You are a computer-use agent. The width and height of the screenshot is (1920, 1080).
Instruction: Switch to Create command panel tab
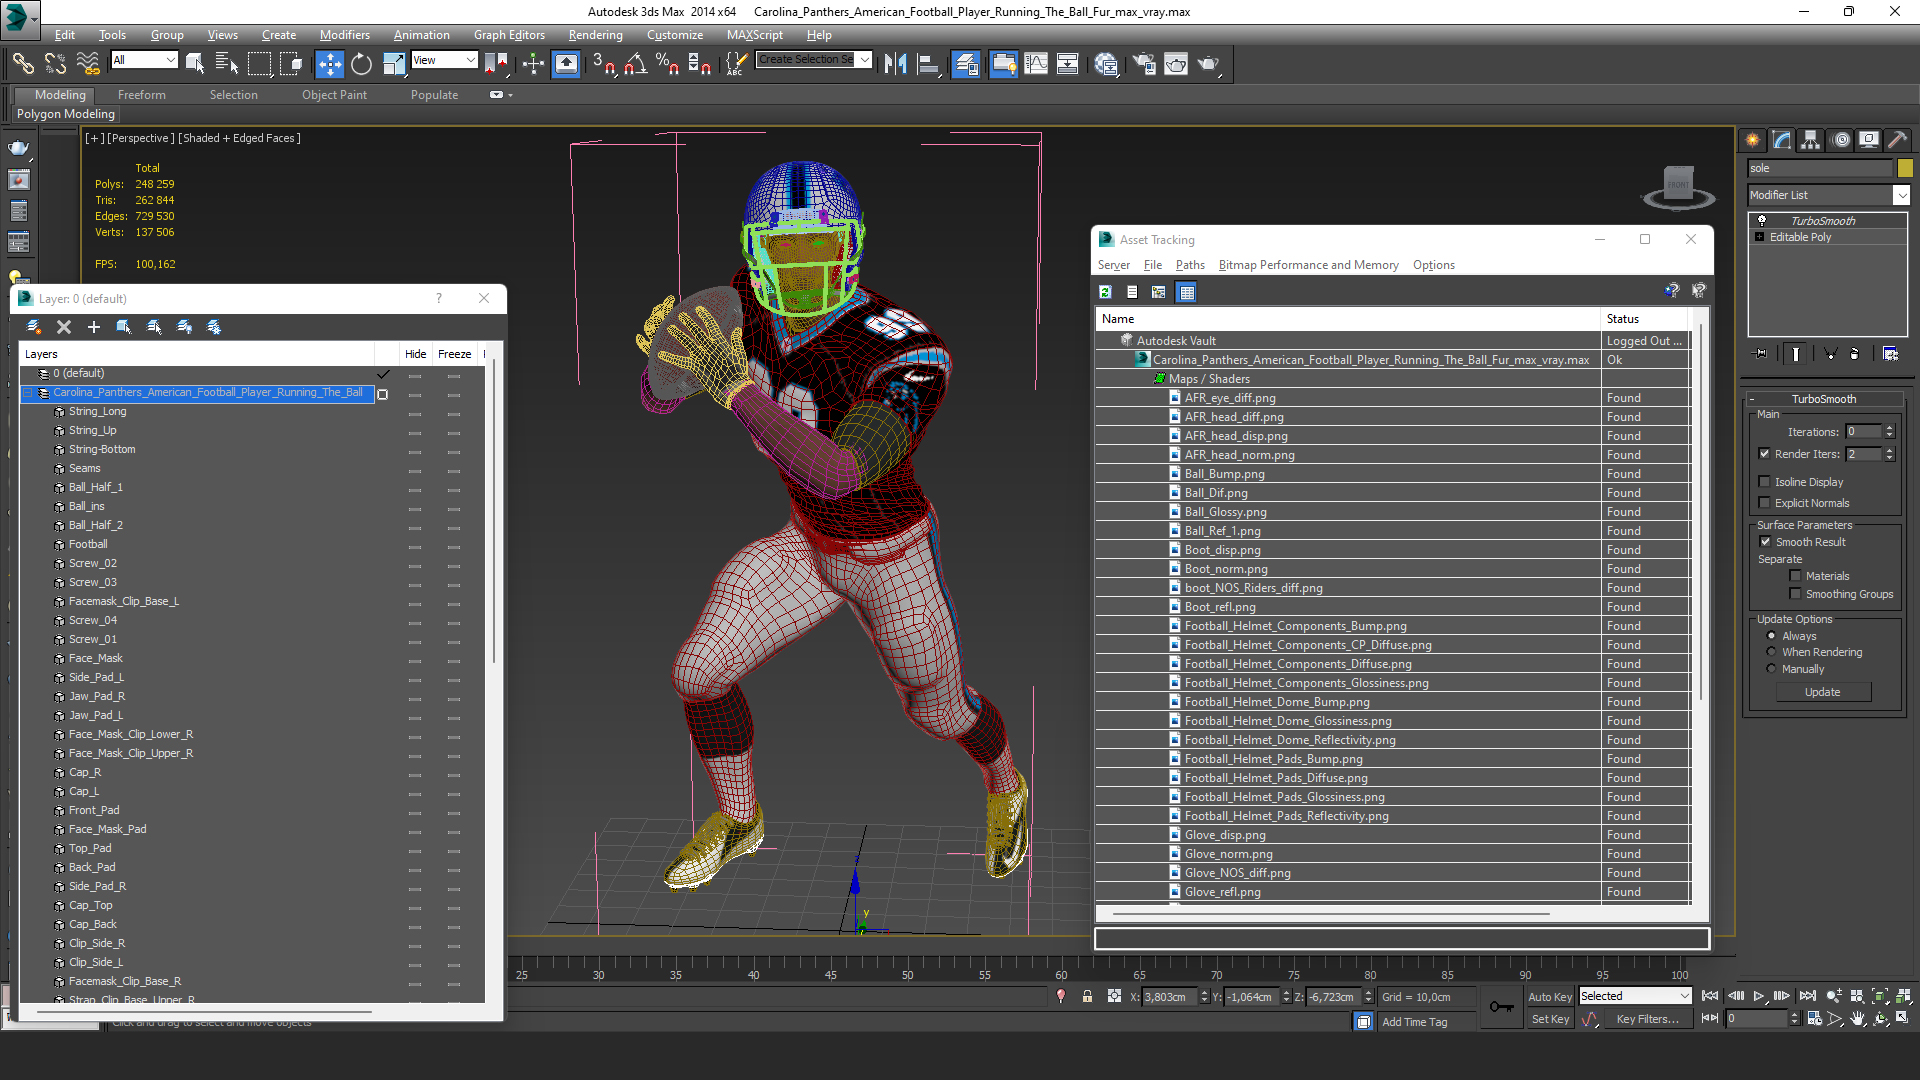1752,140
